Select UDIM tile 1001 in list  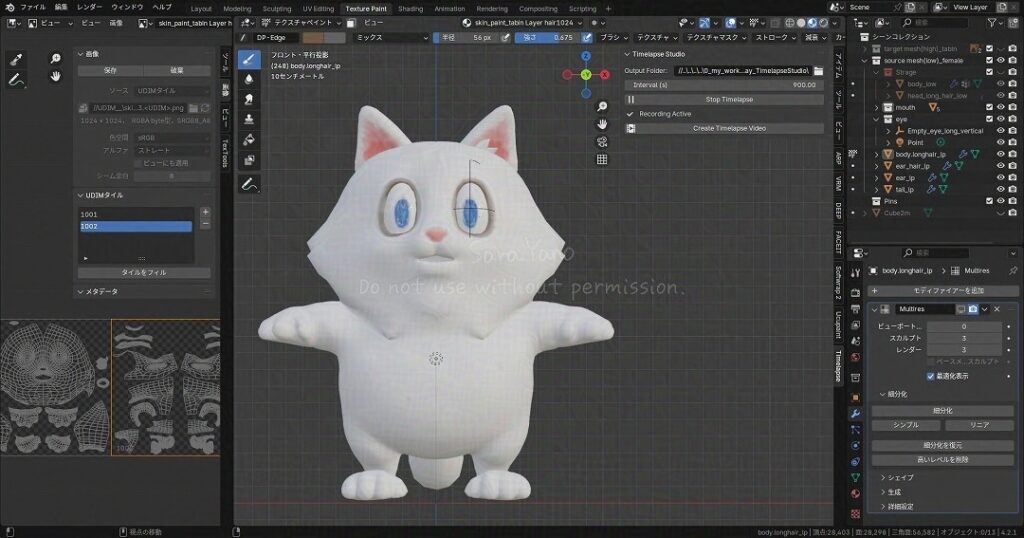(x=135, y=214)
